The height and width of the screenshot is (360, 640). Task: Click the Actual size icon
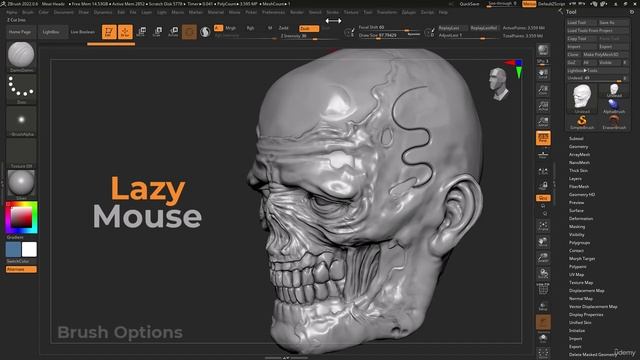543,106
